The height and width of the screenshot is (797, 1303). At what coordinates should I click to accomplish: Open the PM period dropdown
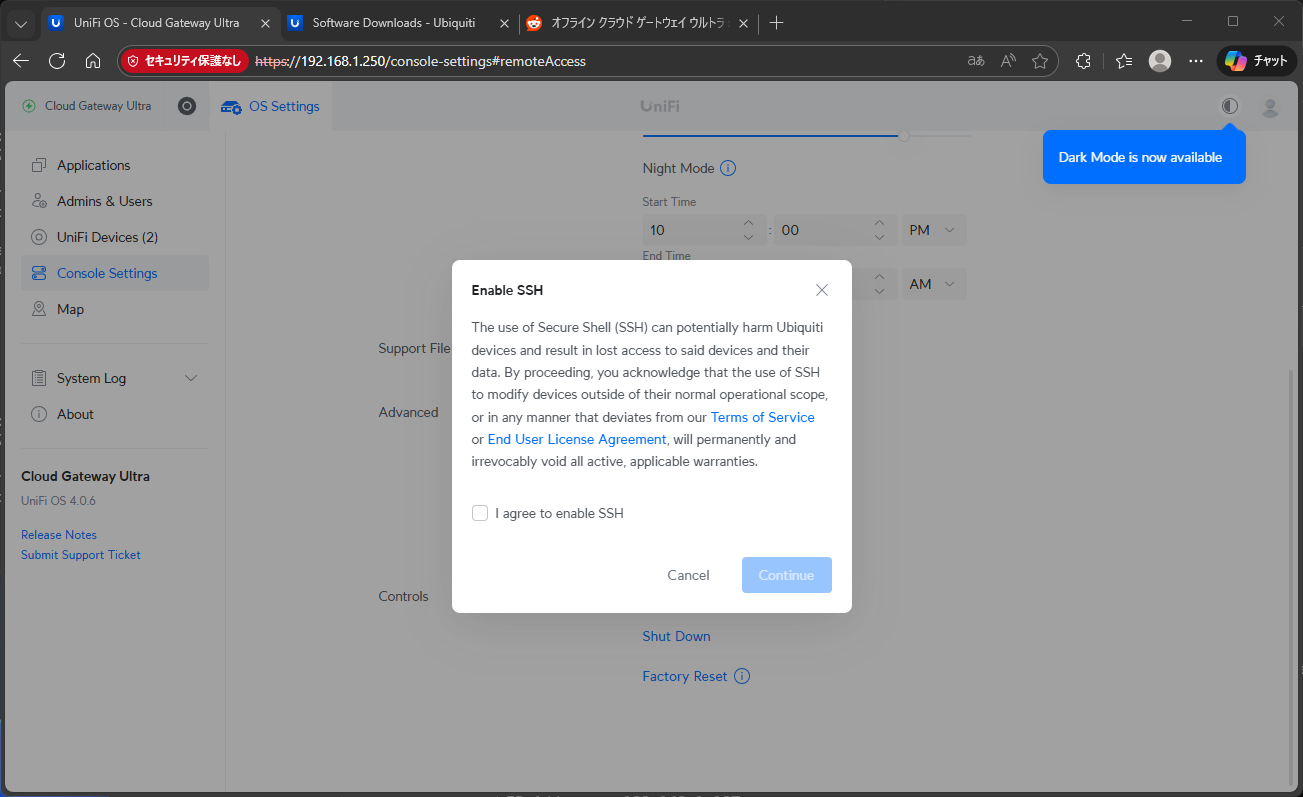(x=933, y=230)
